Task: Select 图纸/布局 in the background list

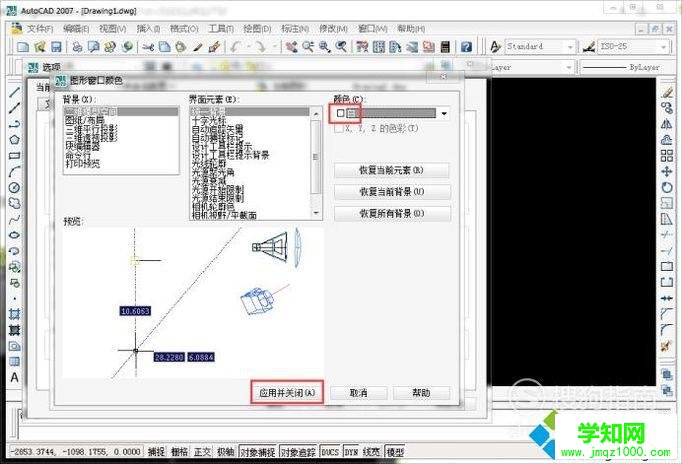Action: pos(85,120)
